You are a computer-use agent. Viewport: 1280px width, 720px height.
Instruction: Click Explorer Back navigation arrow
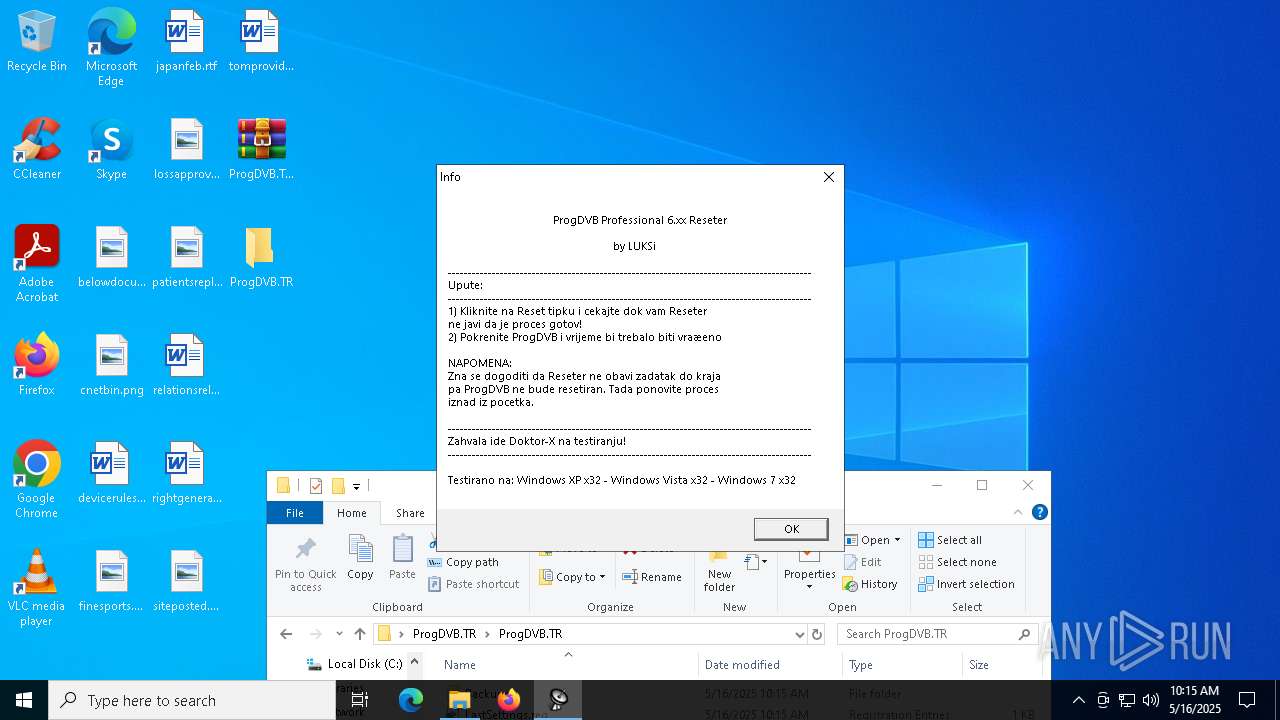(286, 634)
